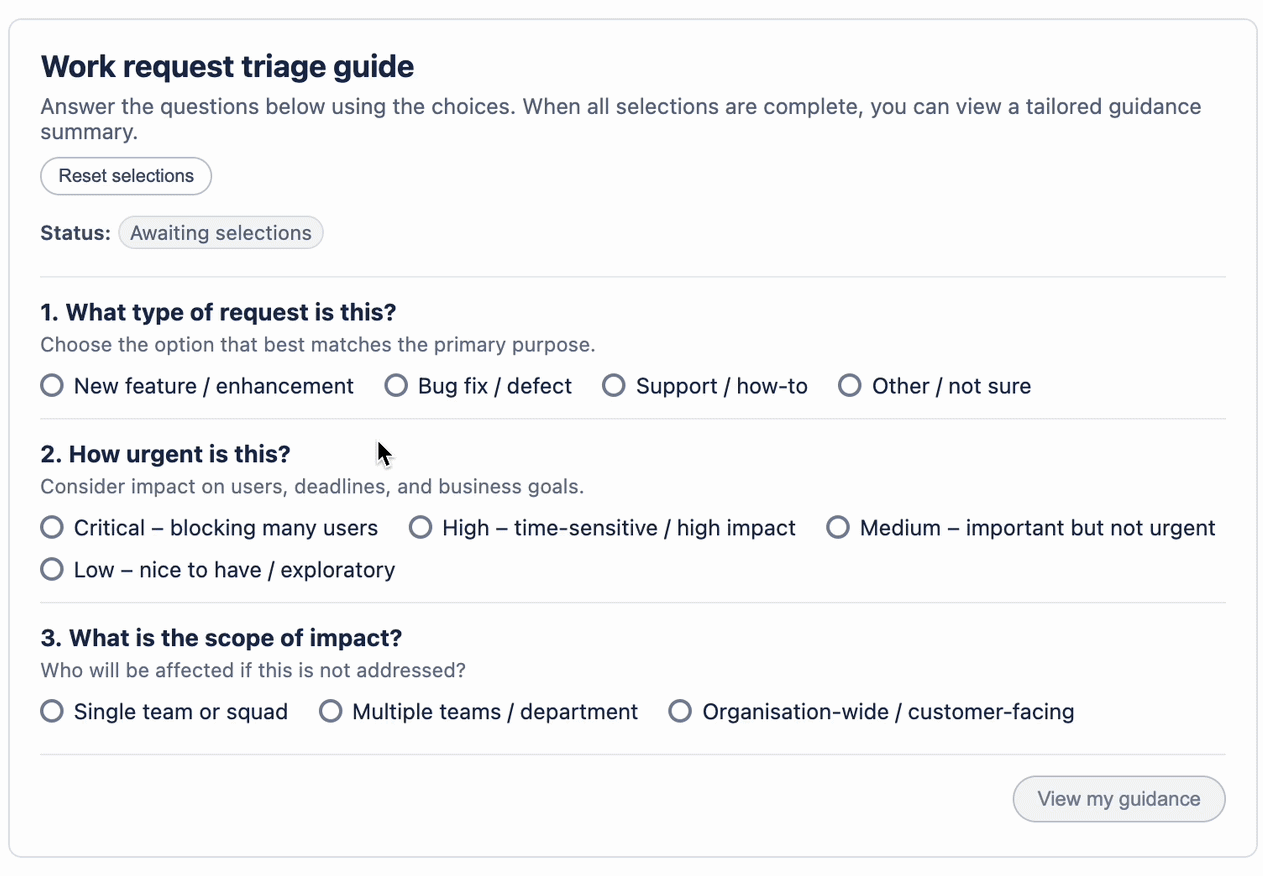Screen dimensions: 1263x876
Task: Choose "Bug fix / defect" as request type
Action: tap(396, 385)
